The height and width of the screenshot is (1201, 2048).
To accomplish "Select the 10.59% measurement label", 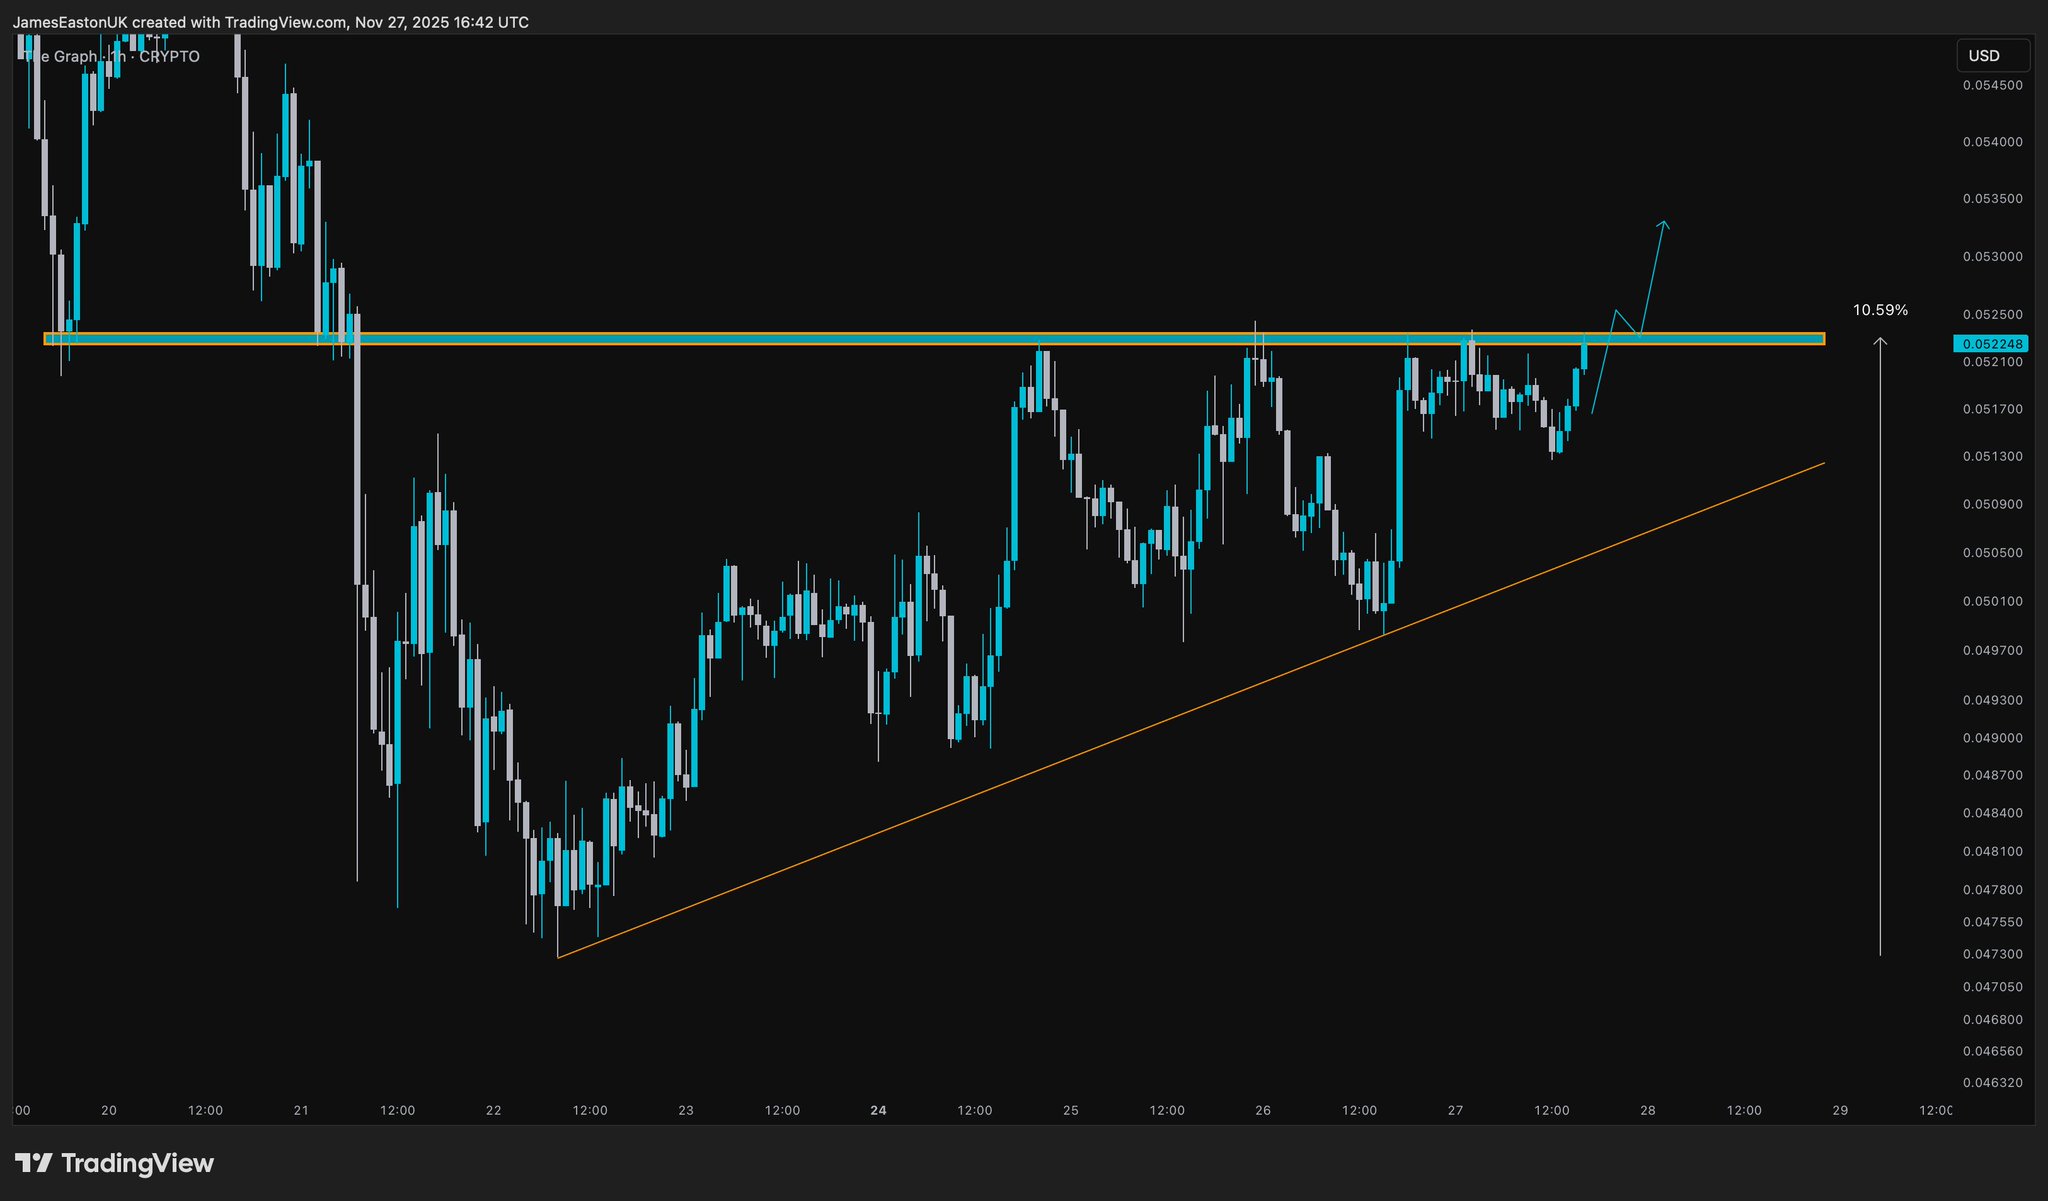I will pos(1880,310).
